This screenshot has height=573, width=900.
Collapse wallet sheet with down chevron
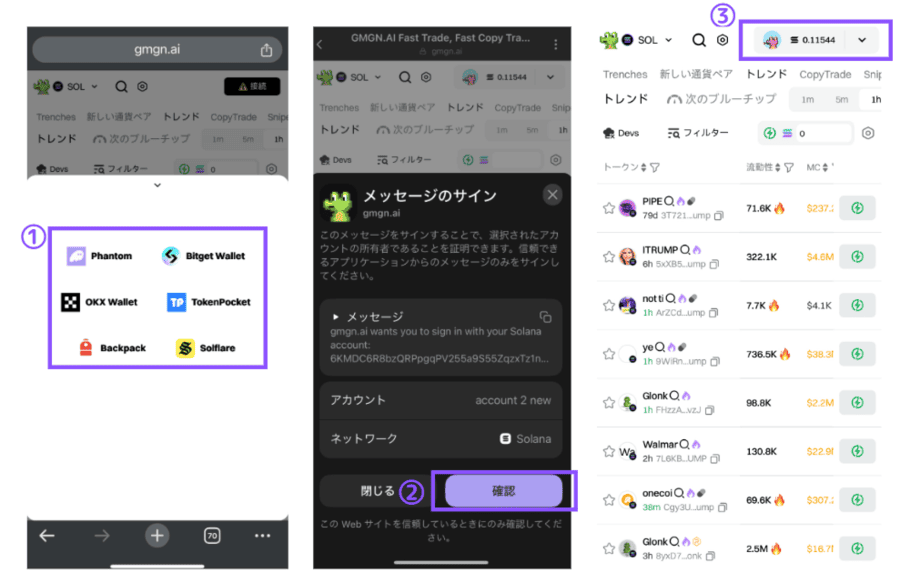[x=157, y=185]
